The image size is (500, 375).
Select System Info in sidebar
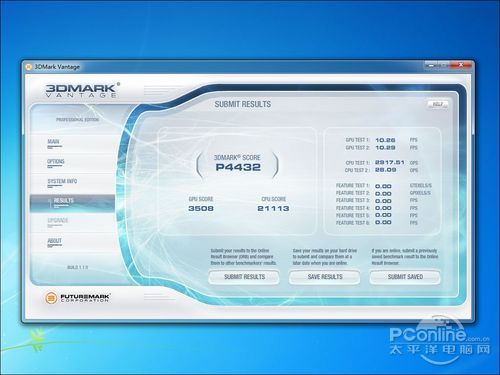pos(62,182)
